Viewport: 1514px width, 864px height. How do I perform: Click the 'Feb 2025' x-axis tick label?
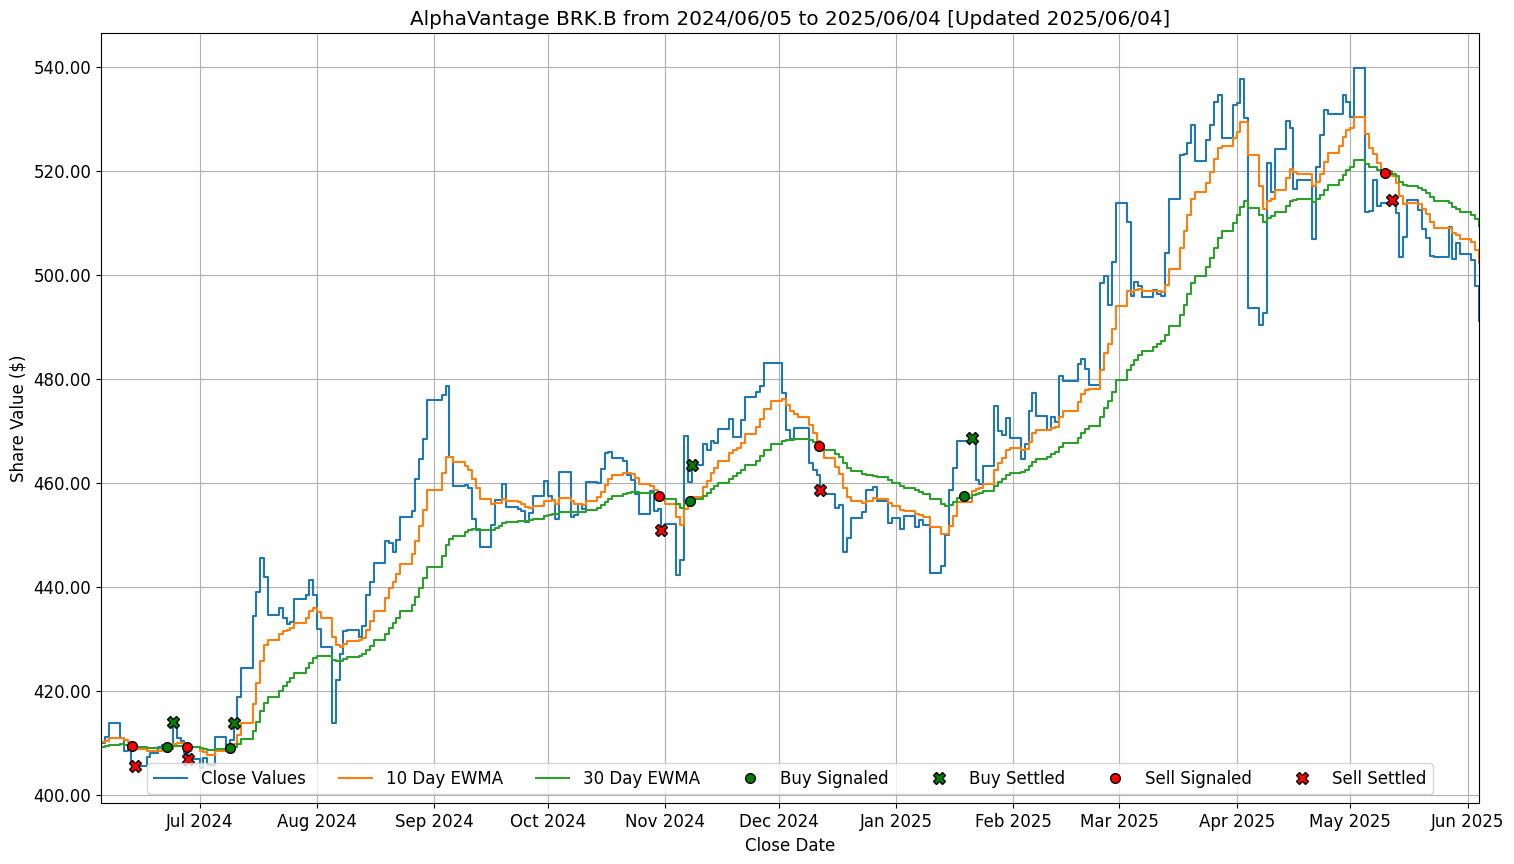click(x=1013, y=821)
